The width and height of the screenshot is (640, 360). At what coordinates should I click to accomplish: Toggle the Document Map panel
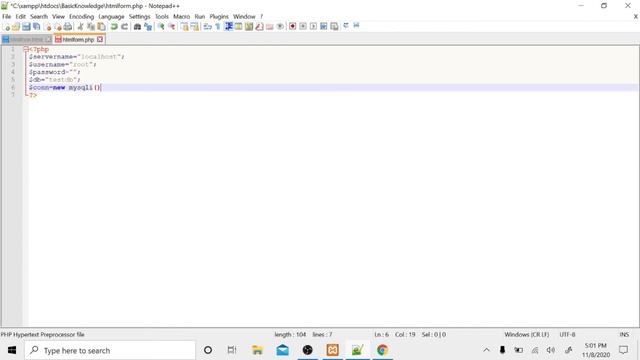(x=249, y=27)
